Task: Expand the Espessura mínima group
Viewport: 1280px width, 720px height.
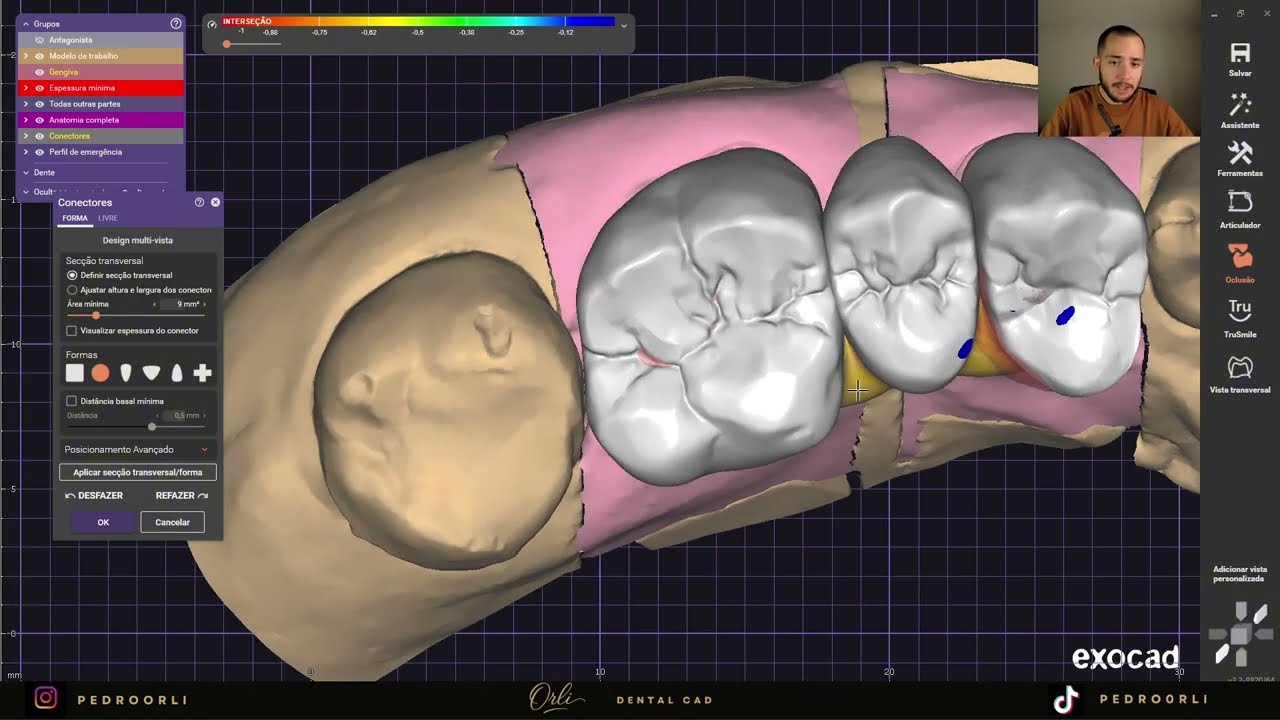Action: coord(26,88)
